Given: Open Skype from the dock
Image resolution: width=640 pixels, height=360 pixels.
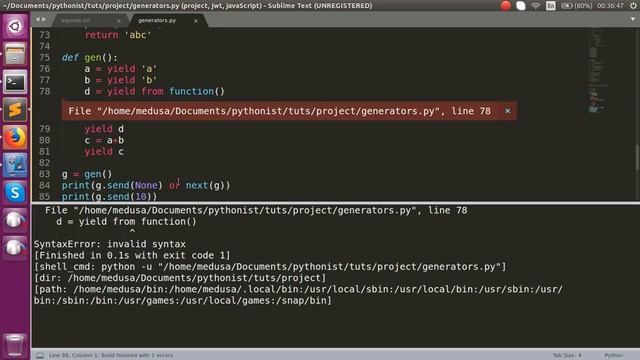Looking at the screenshot, I should (15, 193).
